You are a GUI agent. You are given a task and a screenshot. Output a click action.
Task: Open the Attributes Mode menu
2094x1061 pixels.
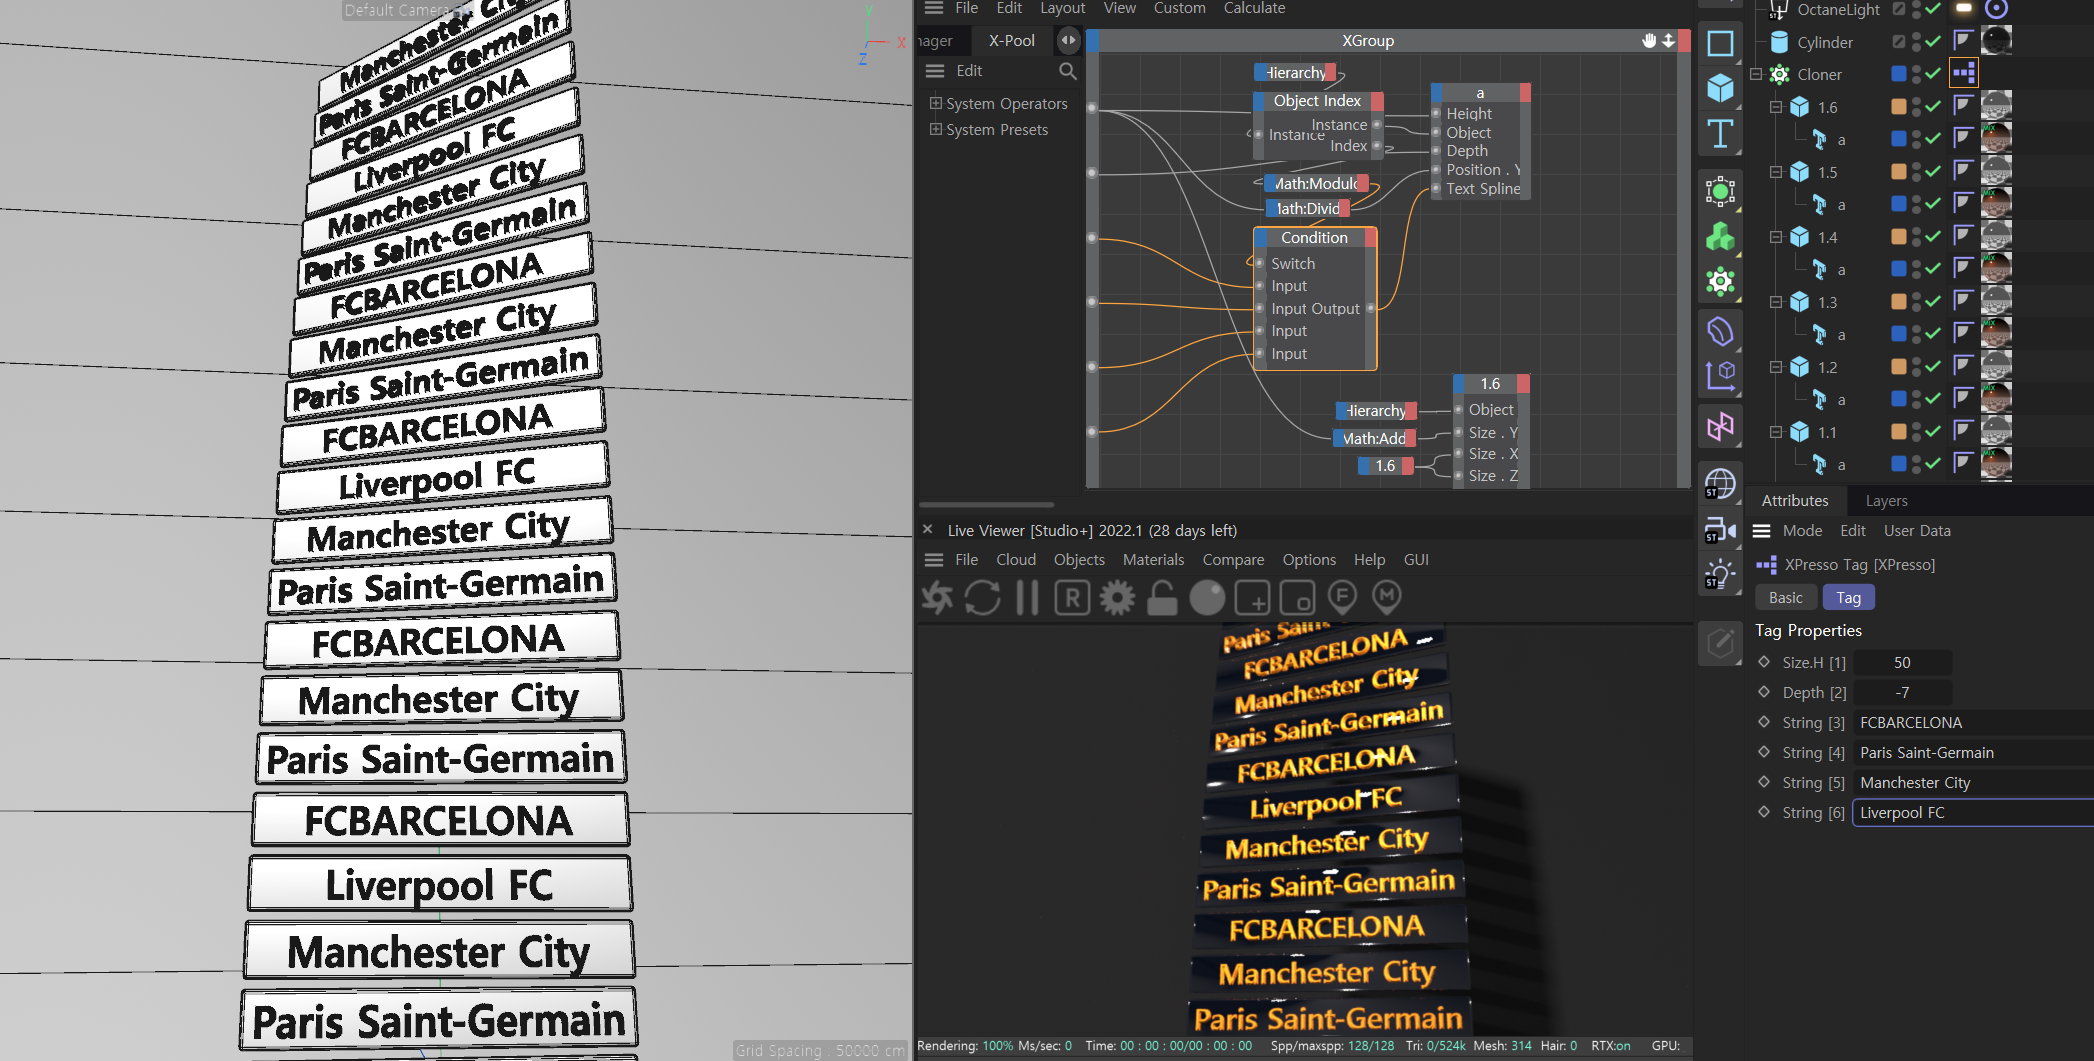point(1802,531)
